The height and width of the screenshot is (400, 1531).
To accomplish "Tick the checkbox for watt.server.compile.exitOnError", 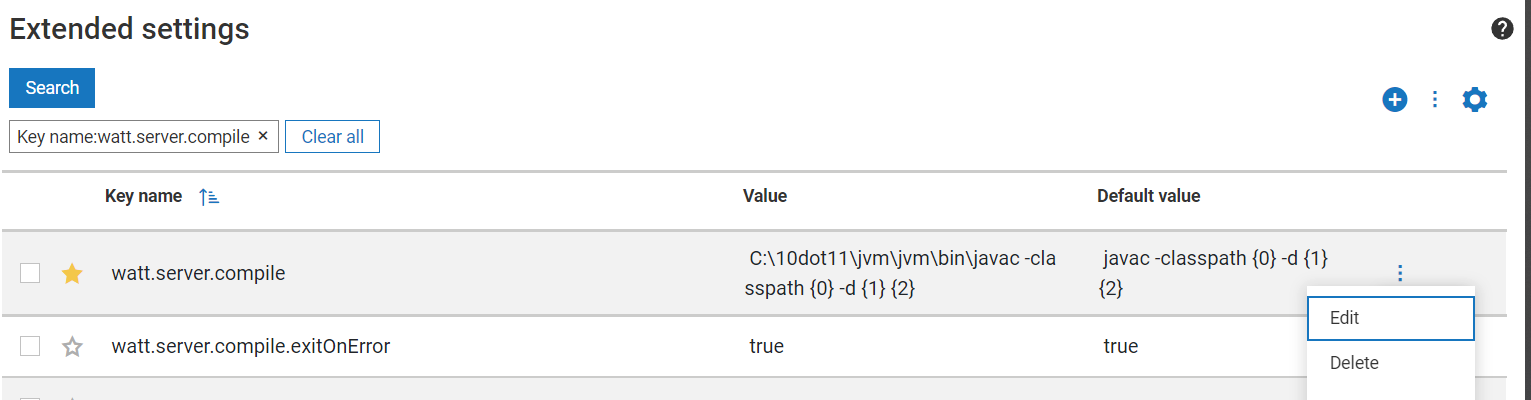I will pos(30,347).
